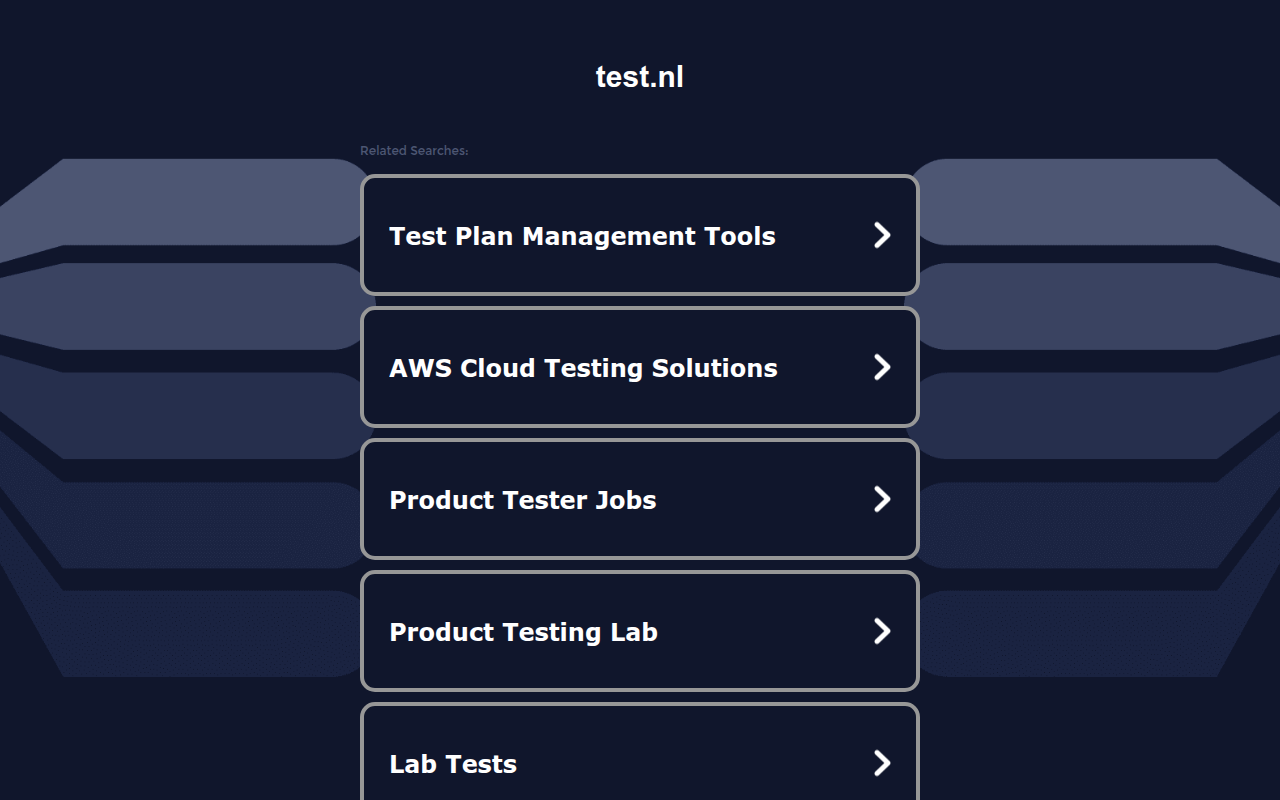This screenshot has width=1280, height=800.
Task: Open Product Testing Lab link
Action: pos(639,631)
